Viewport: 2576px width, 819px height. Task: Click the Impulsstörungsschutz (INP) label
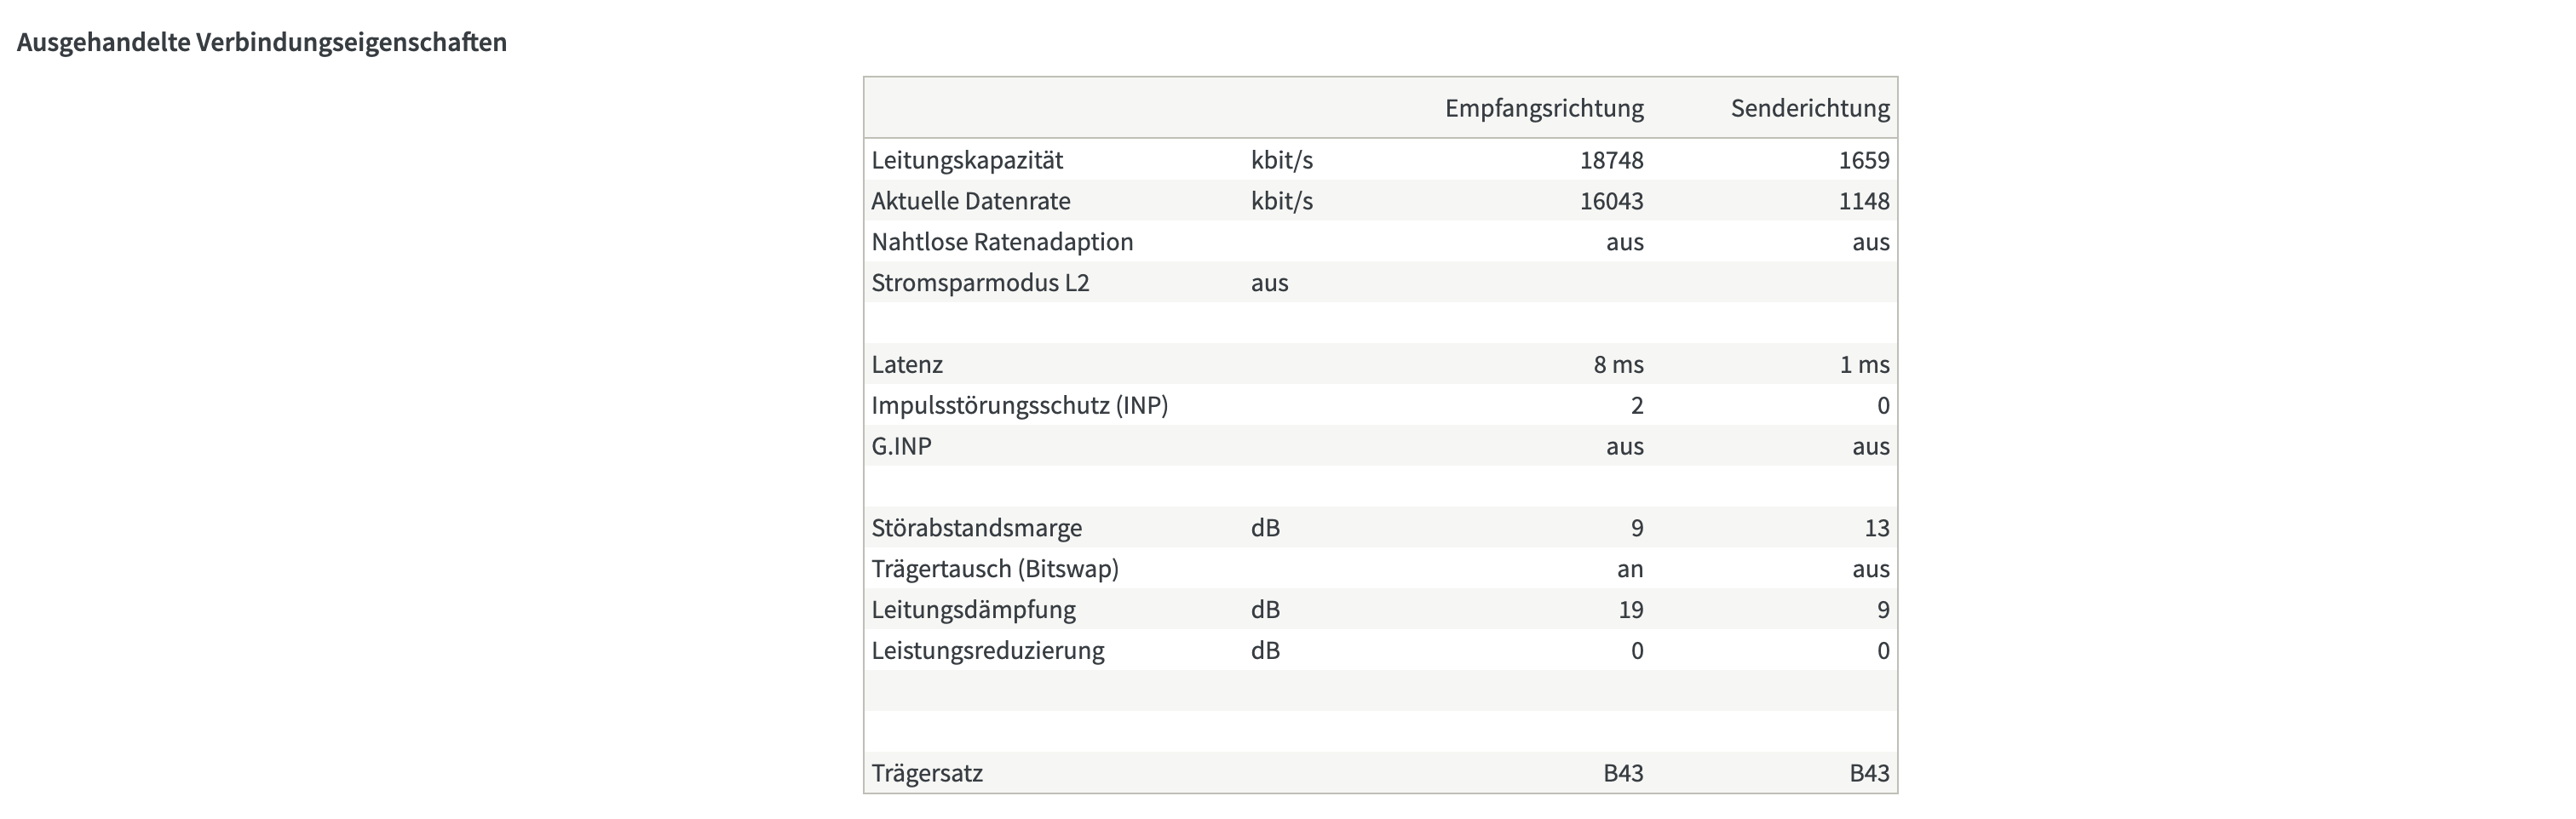click(1019, 405)
